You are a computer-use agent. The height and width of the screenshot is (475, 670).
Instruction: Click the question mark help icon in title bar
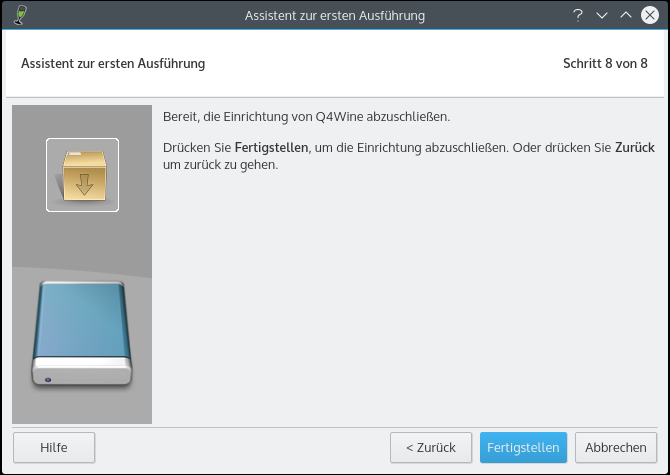[577, 15]
